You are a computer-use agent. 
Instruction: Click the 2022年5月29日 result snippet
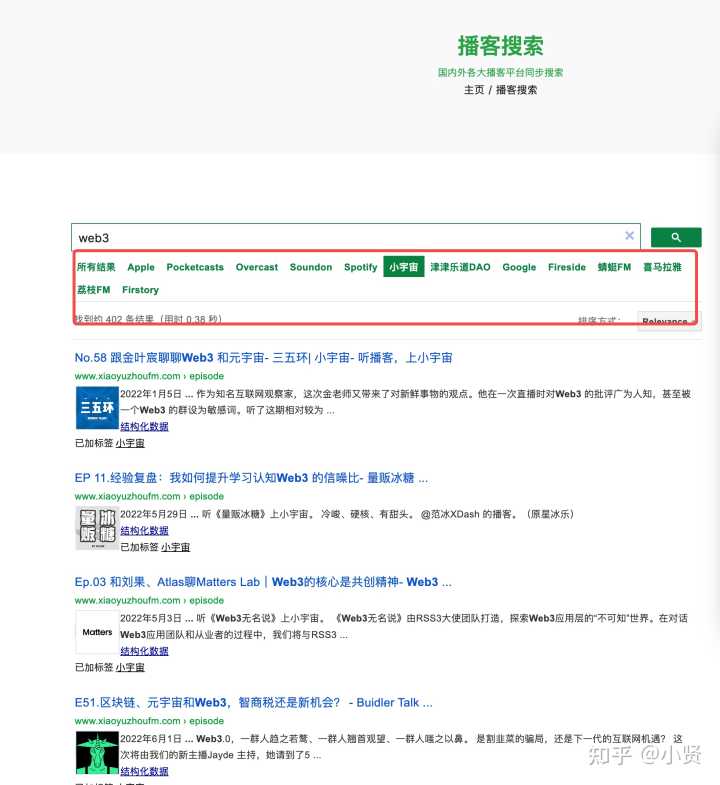pyautogui.click(x=346, y=514)
